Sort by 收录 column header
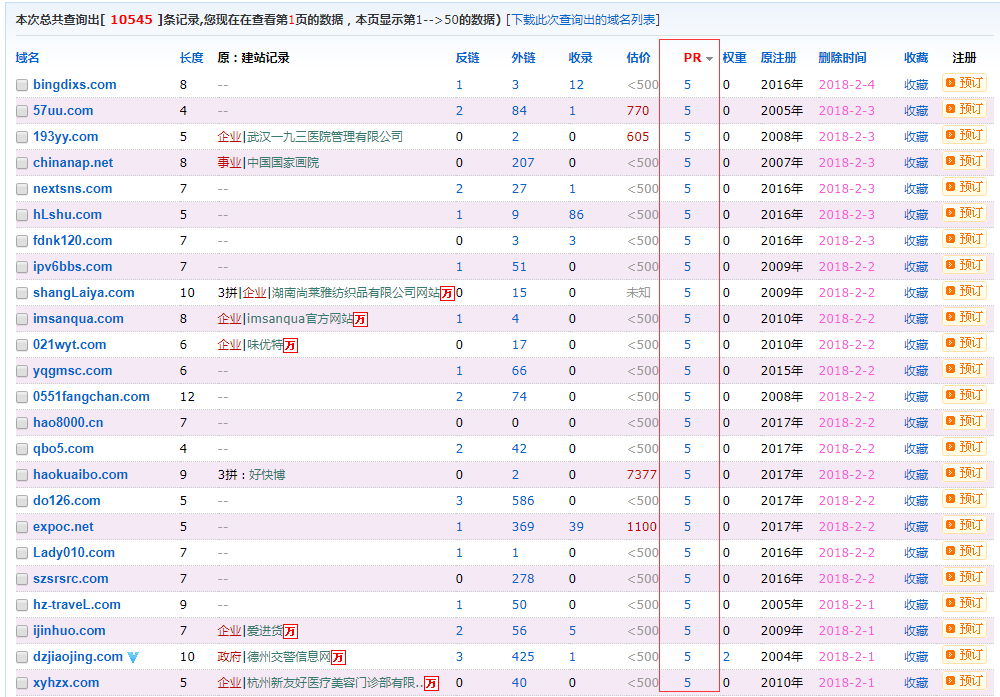The height and width of the screenshot is (697, 1000). [580, 57]
